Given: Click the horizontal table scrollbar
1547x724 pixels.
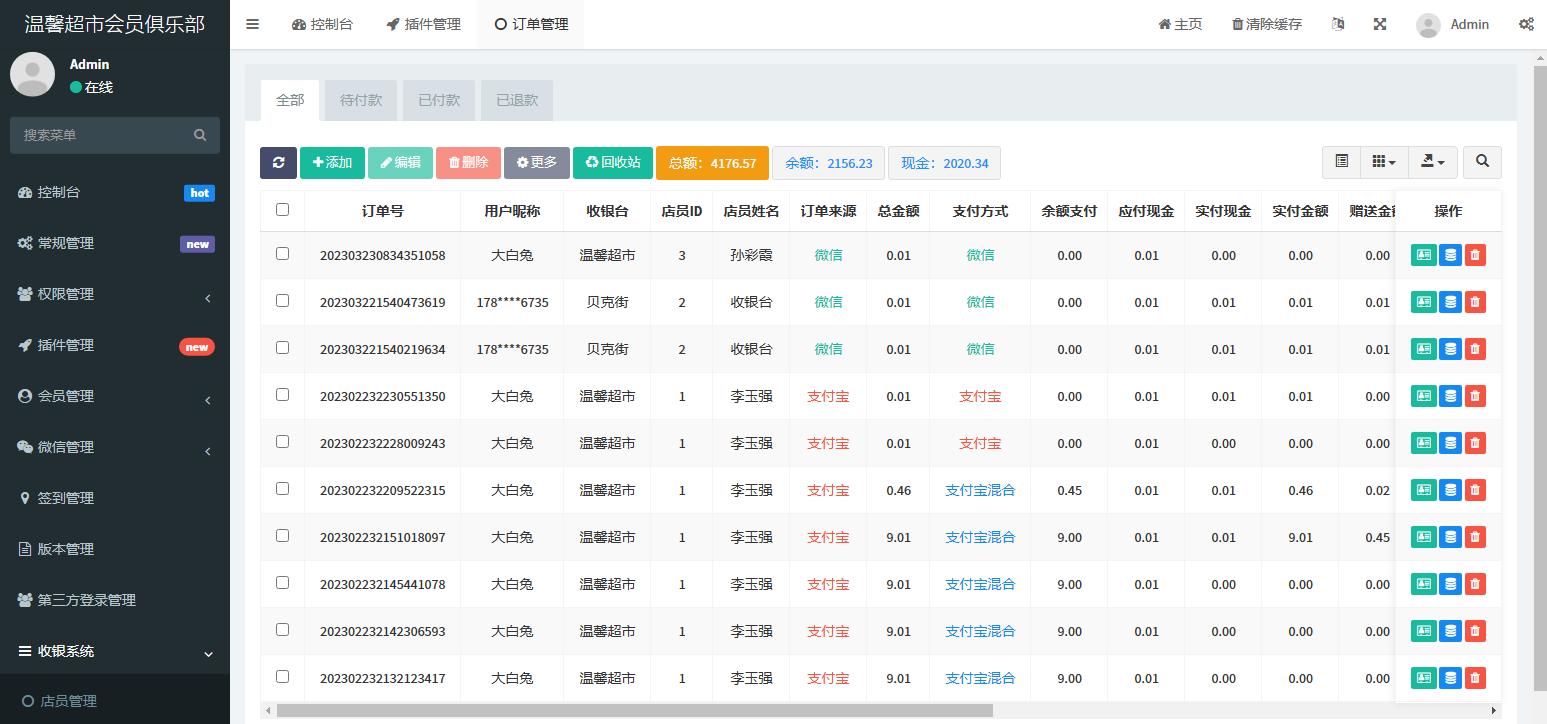Looking at the screenshot, I should 635,710.
